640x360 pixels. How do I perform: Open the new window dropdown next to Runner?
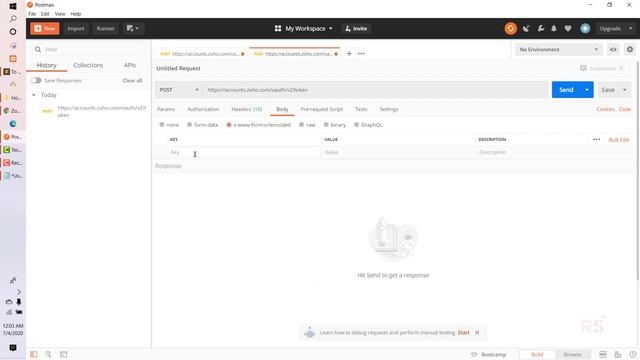[x=132, y=29]
